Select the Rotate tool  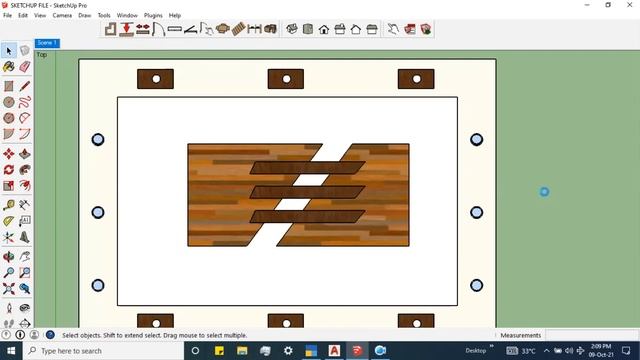(x=9, y=170)
